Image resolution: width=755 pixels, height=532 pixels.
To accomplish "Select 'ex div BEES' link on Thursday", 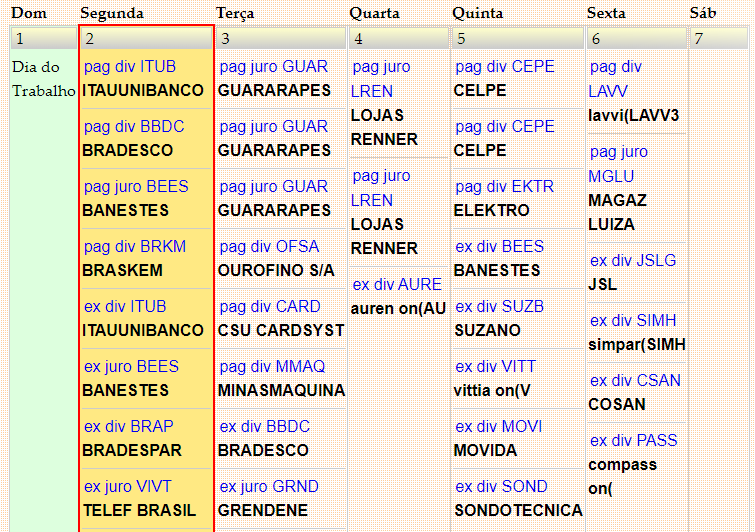I will tap(499, 247).
